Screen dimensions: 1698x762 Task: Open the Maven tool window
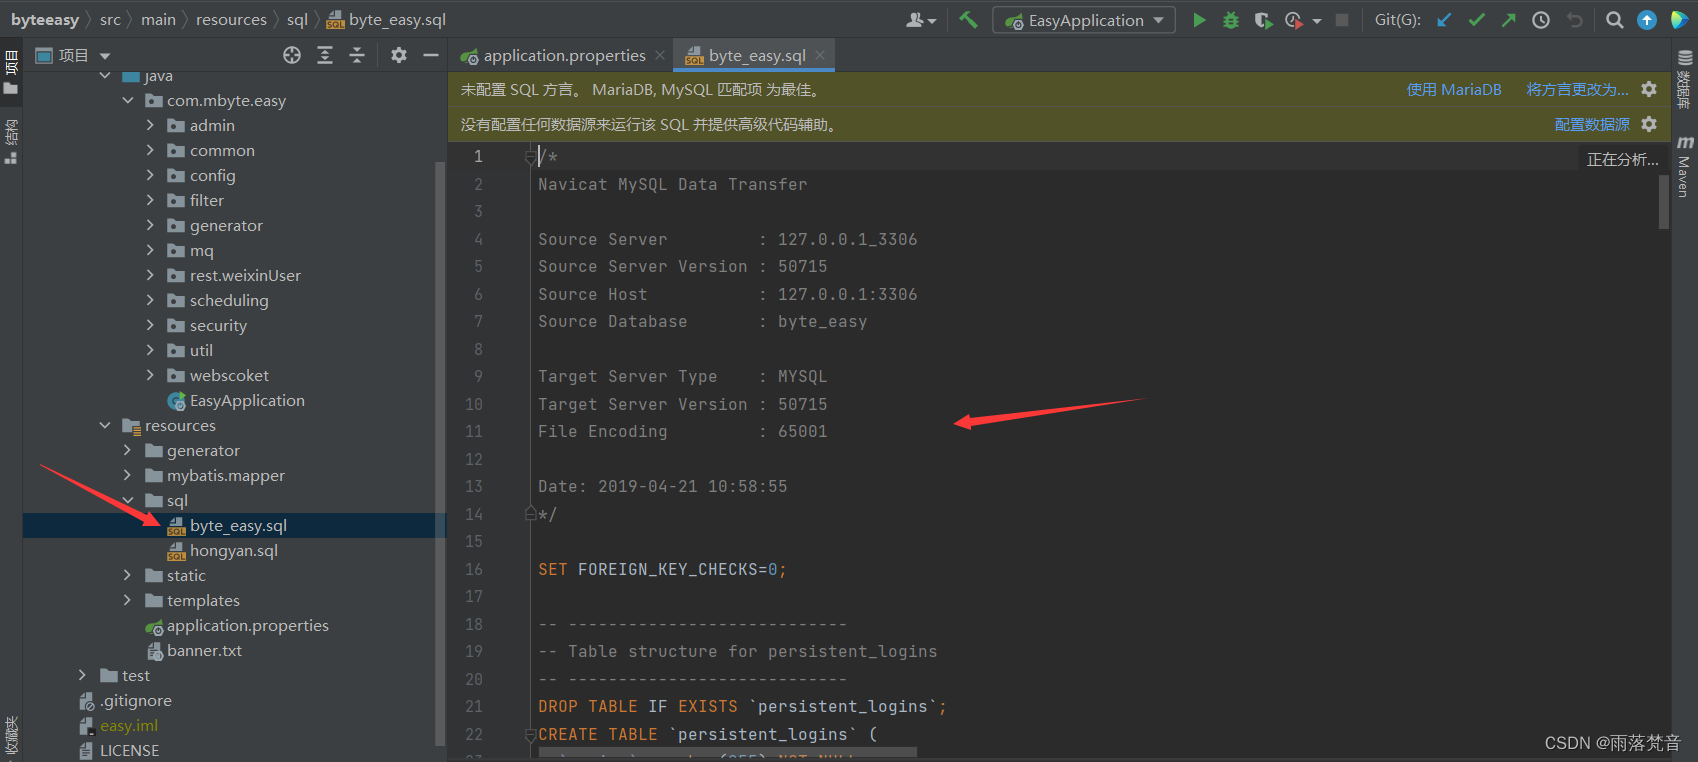click(x=1685, y=166)
